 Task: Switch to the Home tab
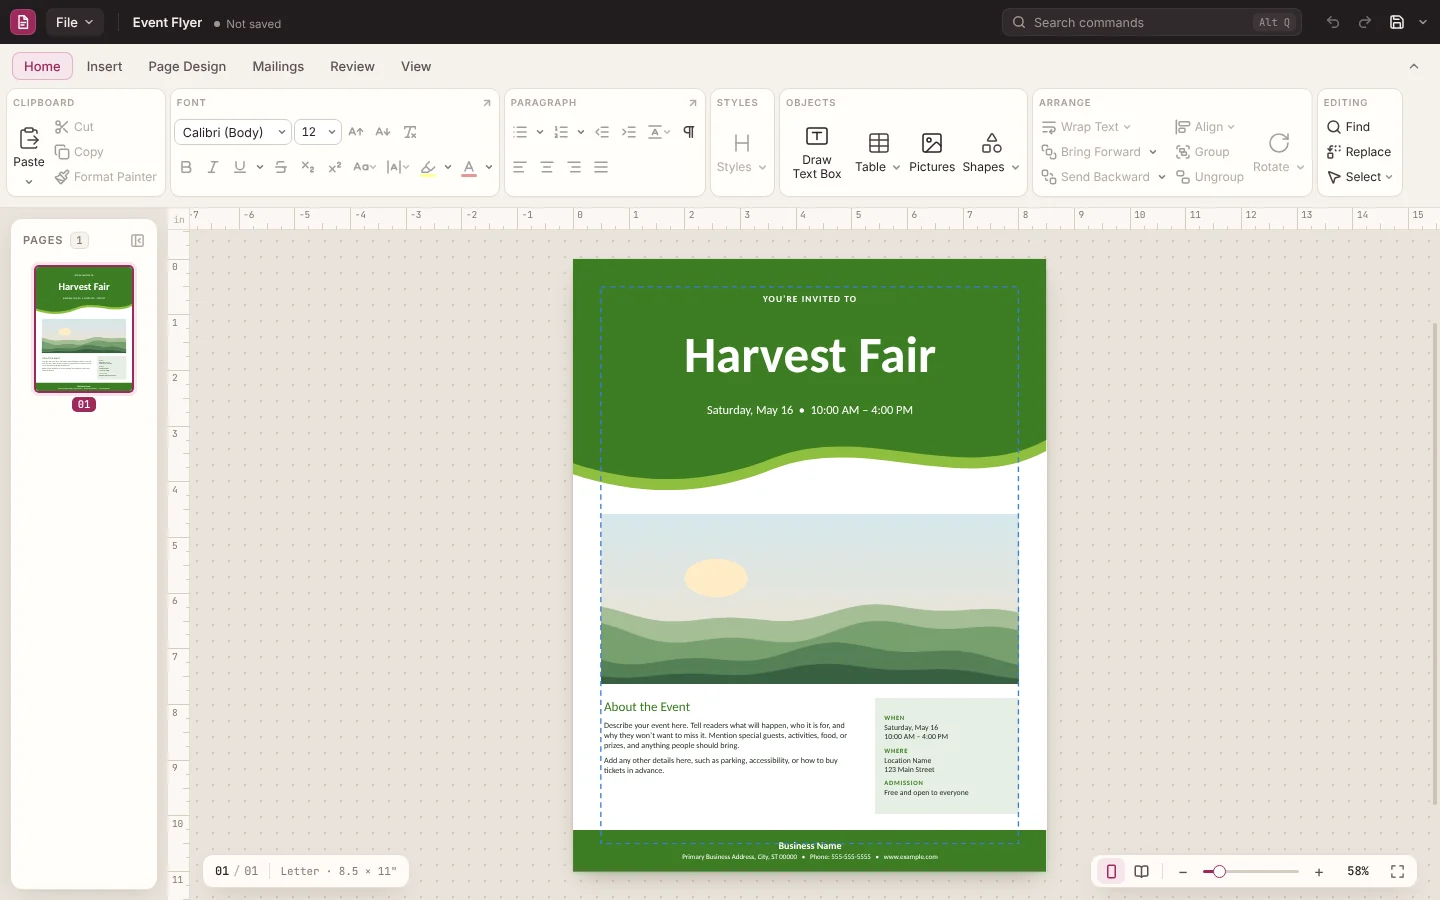click(42, 66)
